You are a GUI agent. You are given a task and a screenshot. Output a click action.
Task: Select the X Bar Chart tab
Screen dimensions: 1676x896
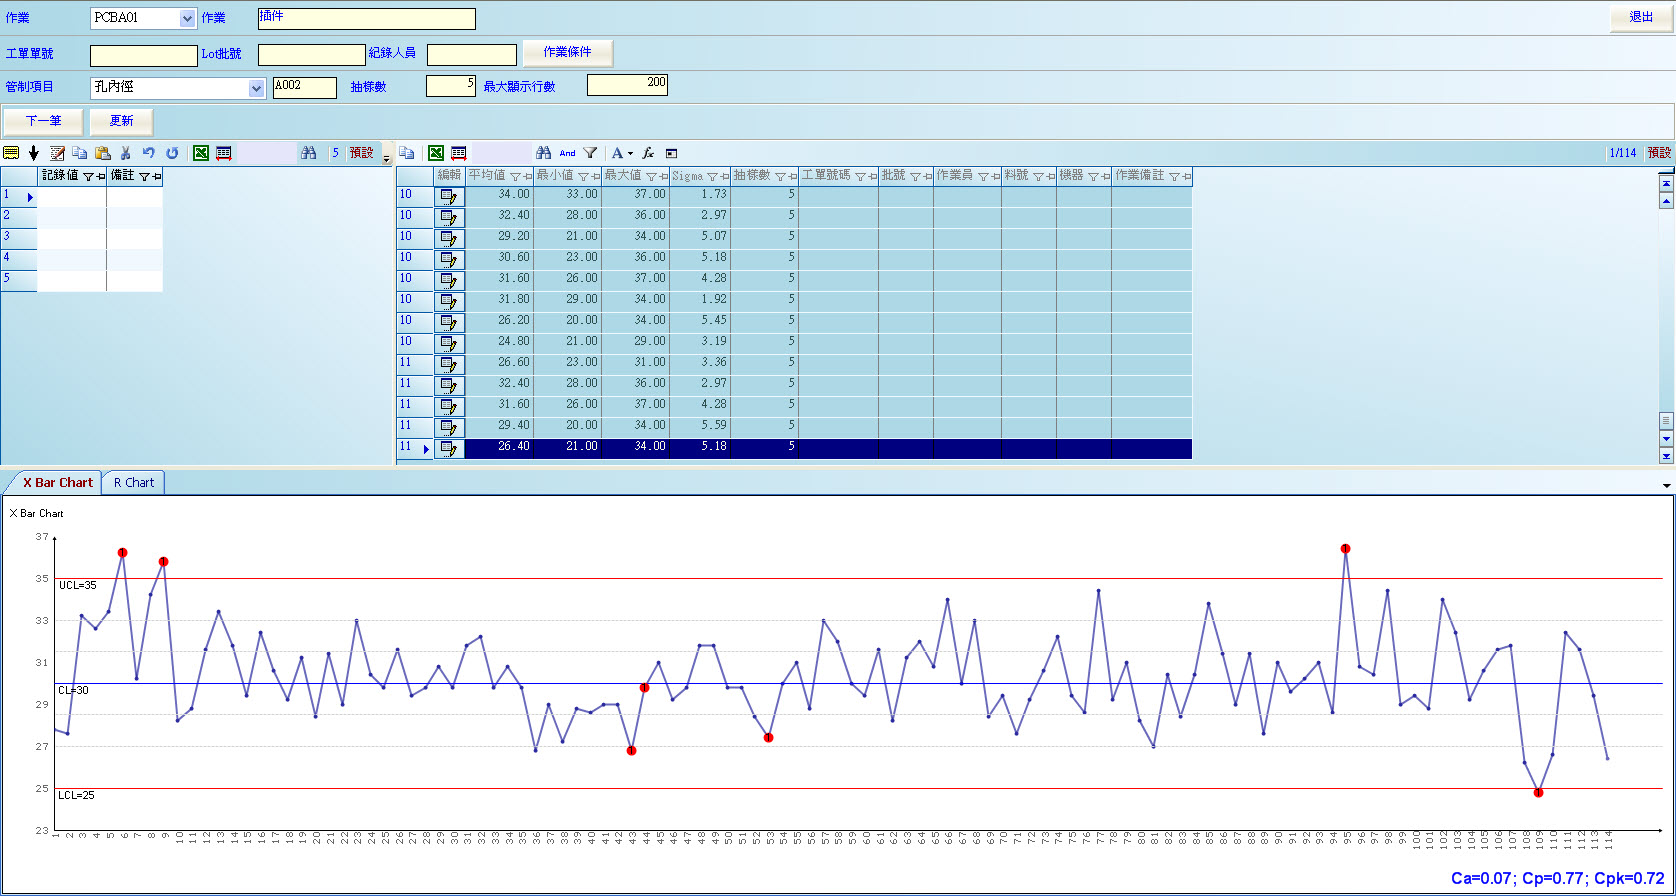click(57, 482)
